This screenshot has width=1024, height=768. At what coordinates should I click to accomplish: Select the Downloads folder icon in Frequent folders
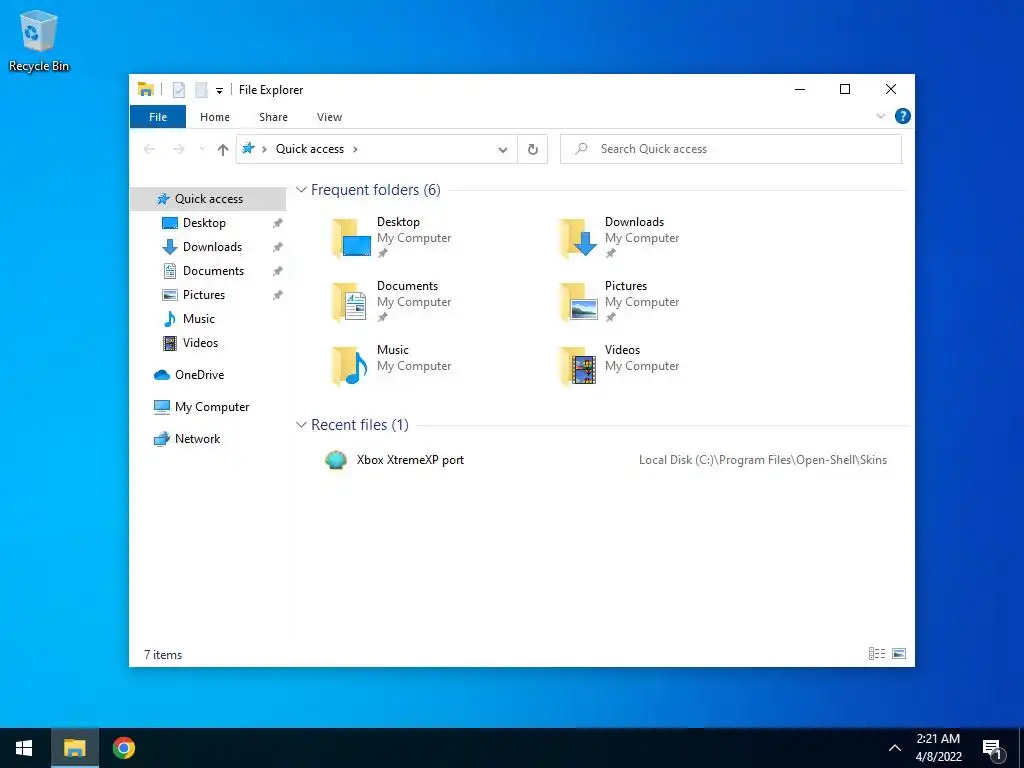[579, 238]
